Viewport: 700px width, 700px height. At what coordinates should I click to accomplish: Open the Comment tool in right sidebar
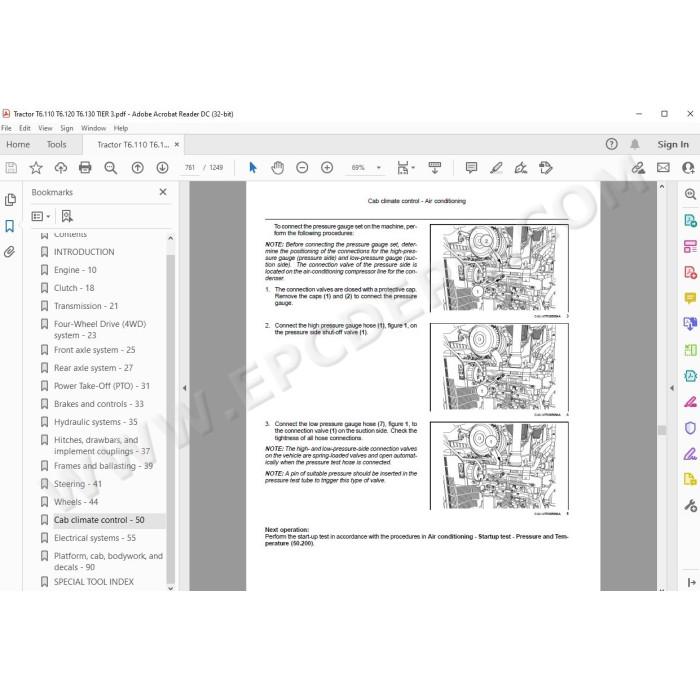coord(690,298)
